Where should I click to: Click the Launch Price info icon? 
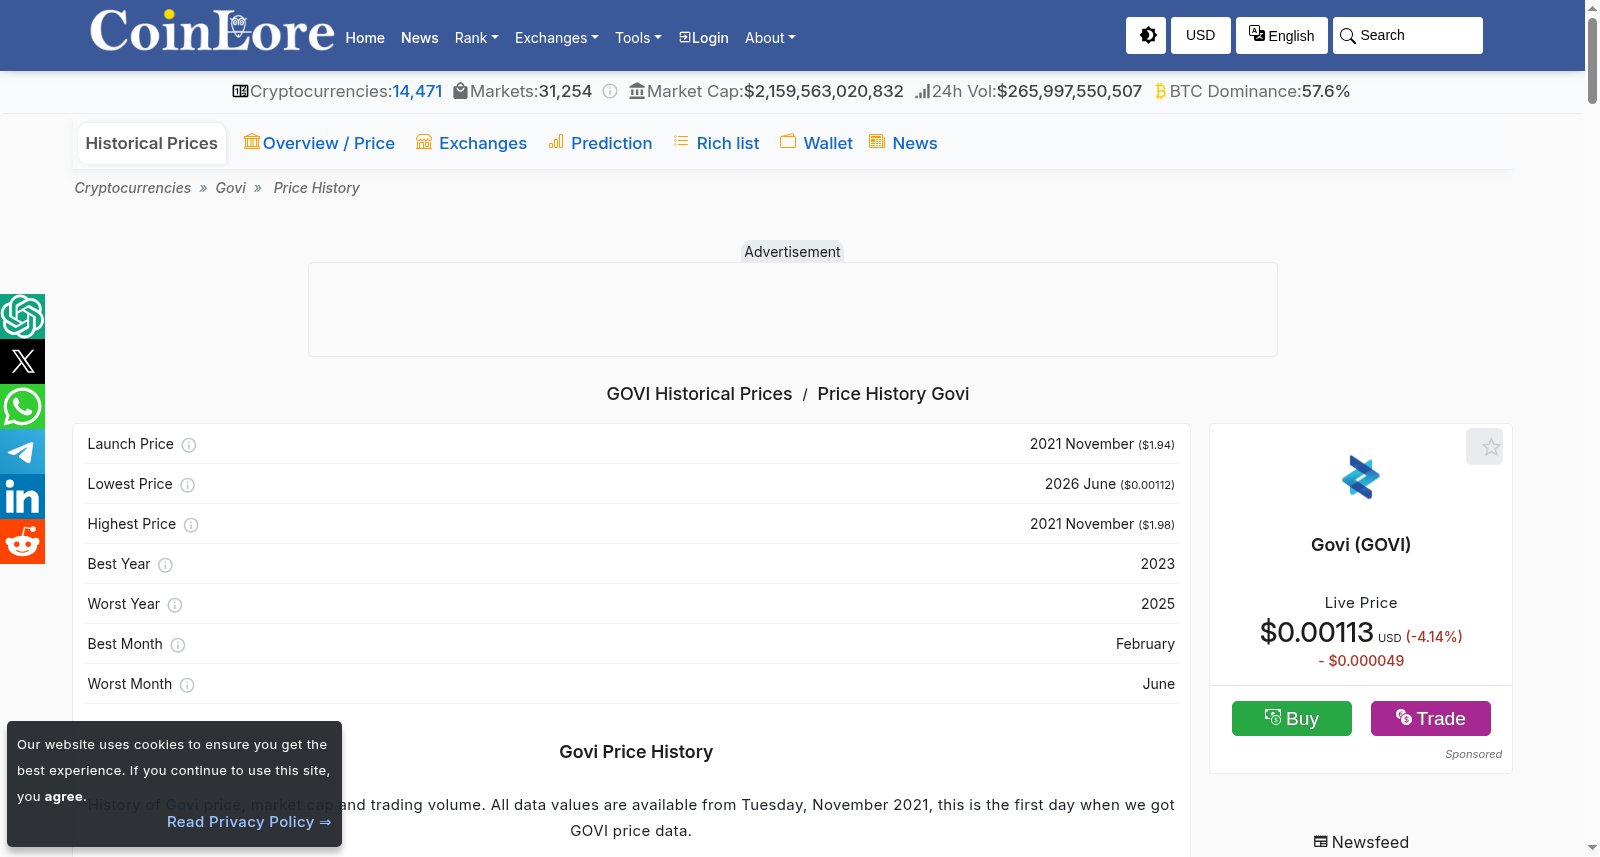coord(189,445)
